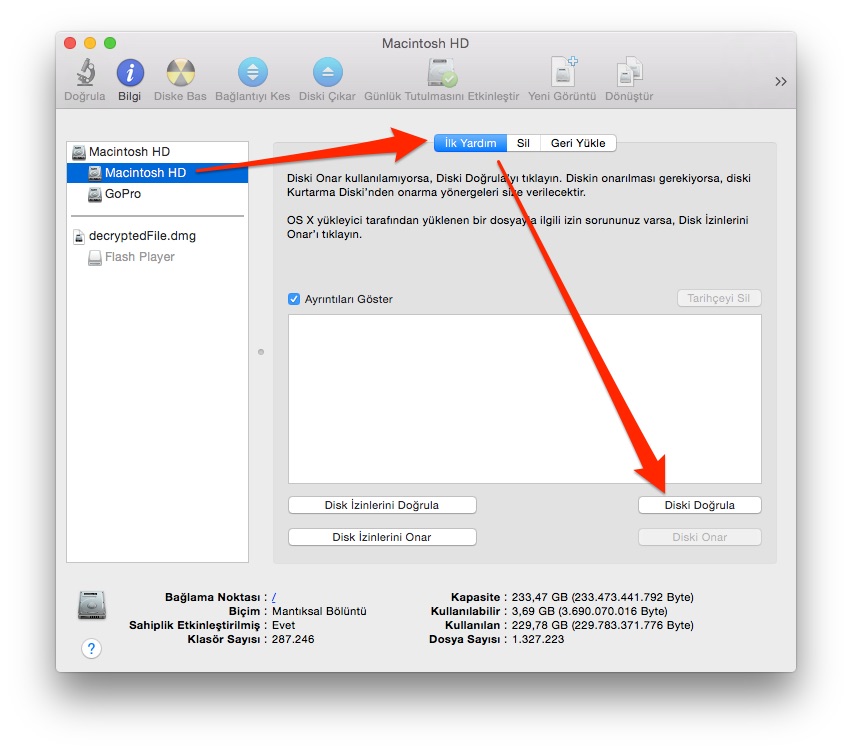Switch to the Geri Yükle tab
The height and width of the screenshot is (752, 852).
point(577,143)
